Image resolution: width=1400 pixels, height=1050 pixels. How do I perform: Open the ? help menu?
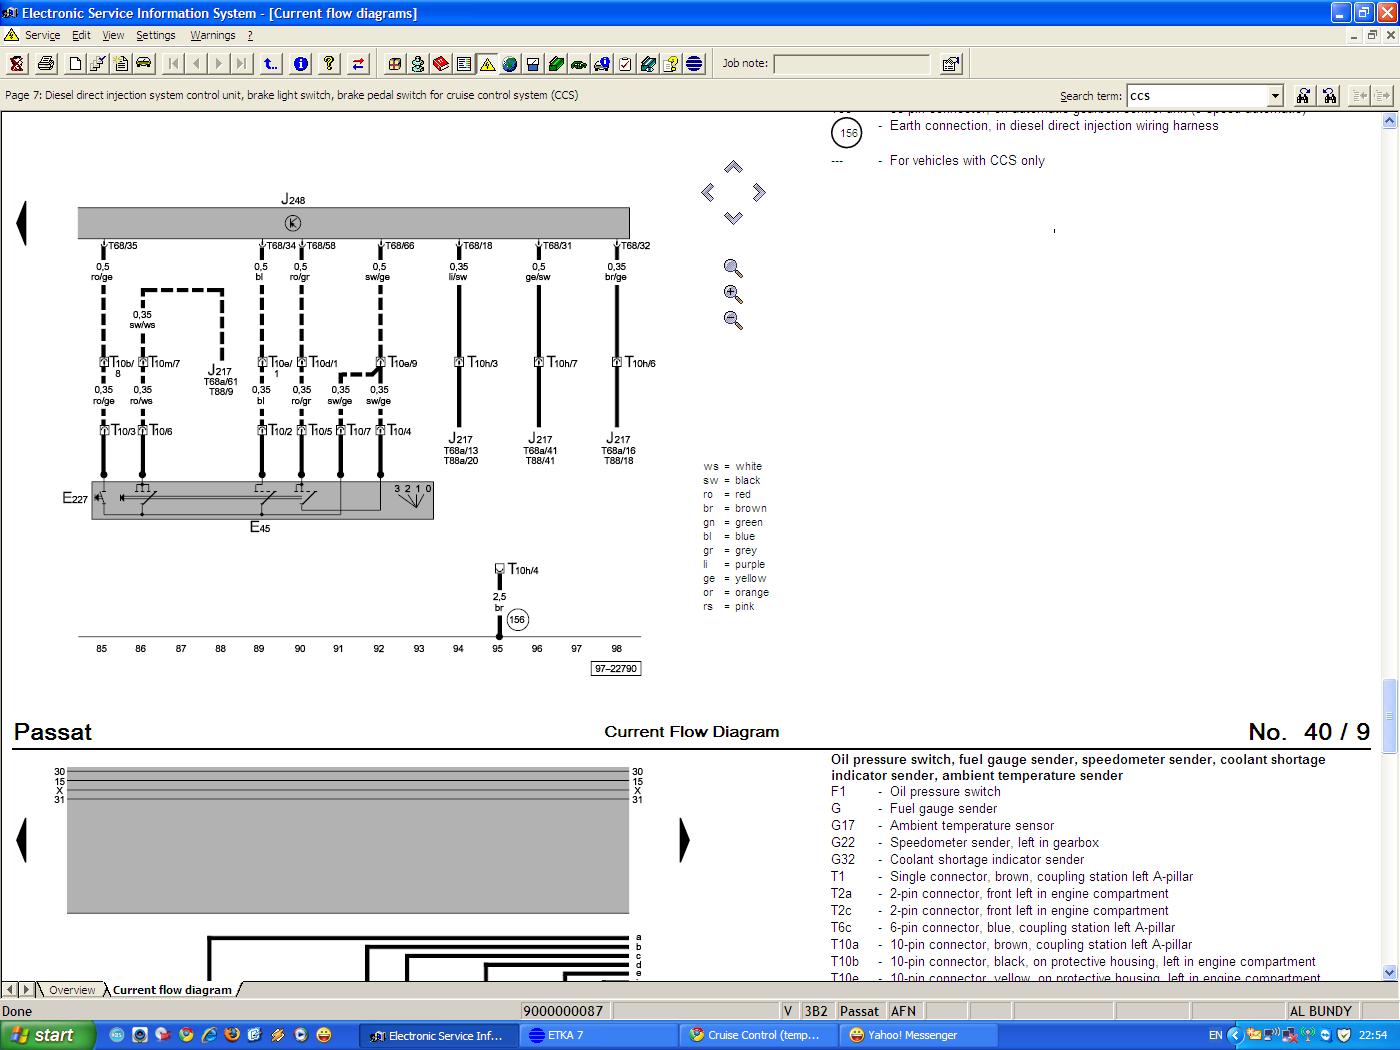click(x=250, y=35)
